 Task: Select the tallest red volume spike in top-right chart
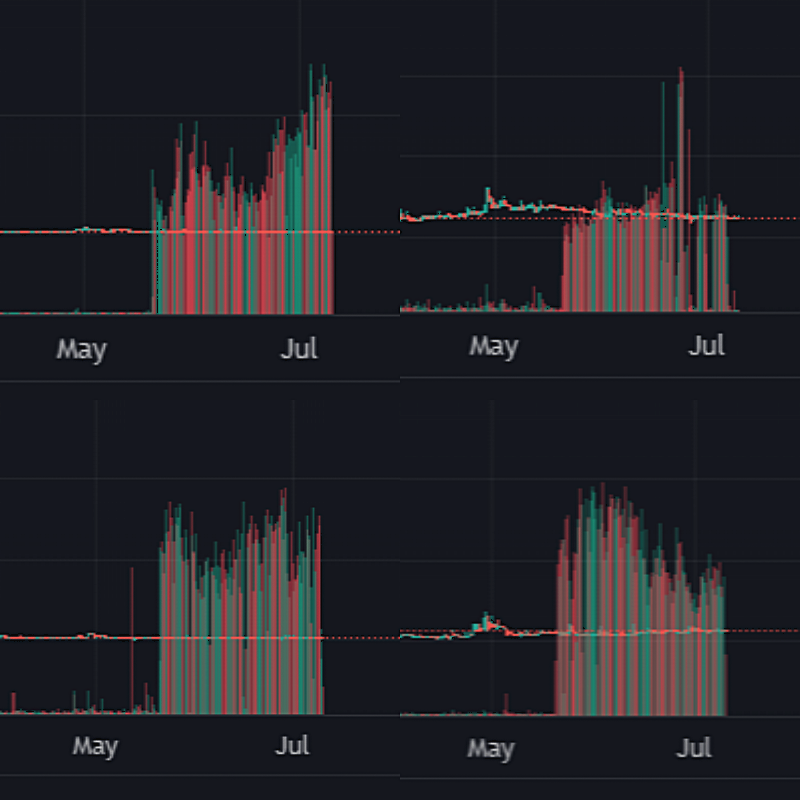coord(681,189)
